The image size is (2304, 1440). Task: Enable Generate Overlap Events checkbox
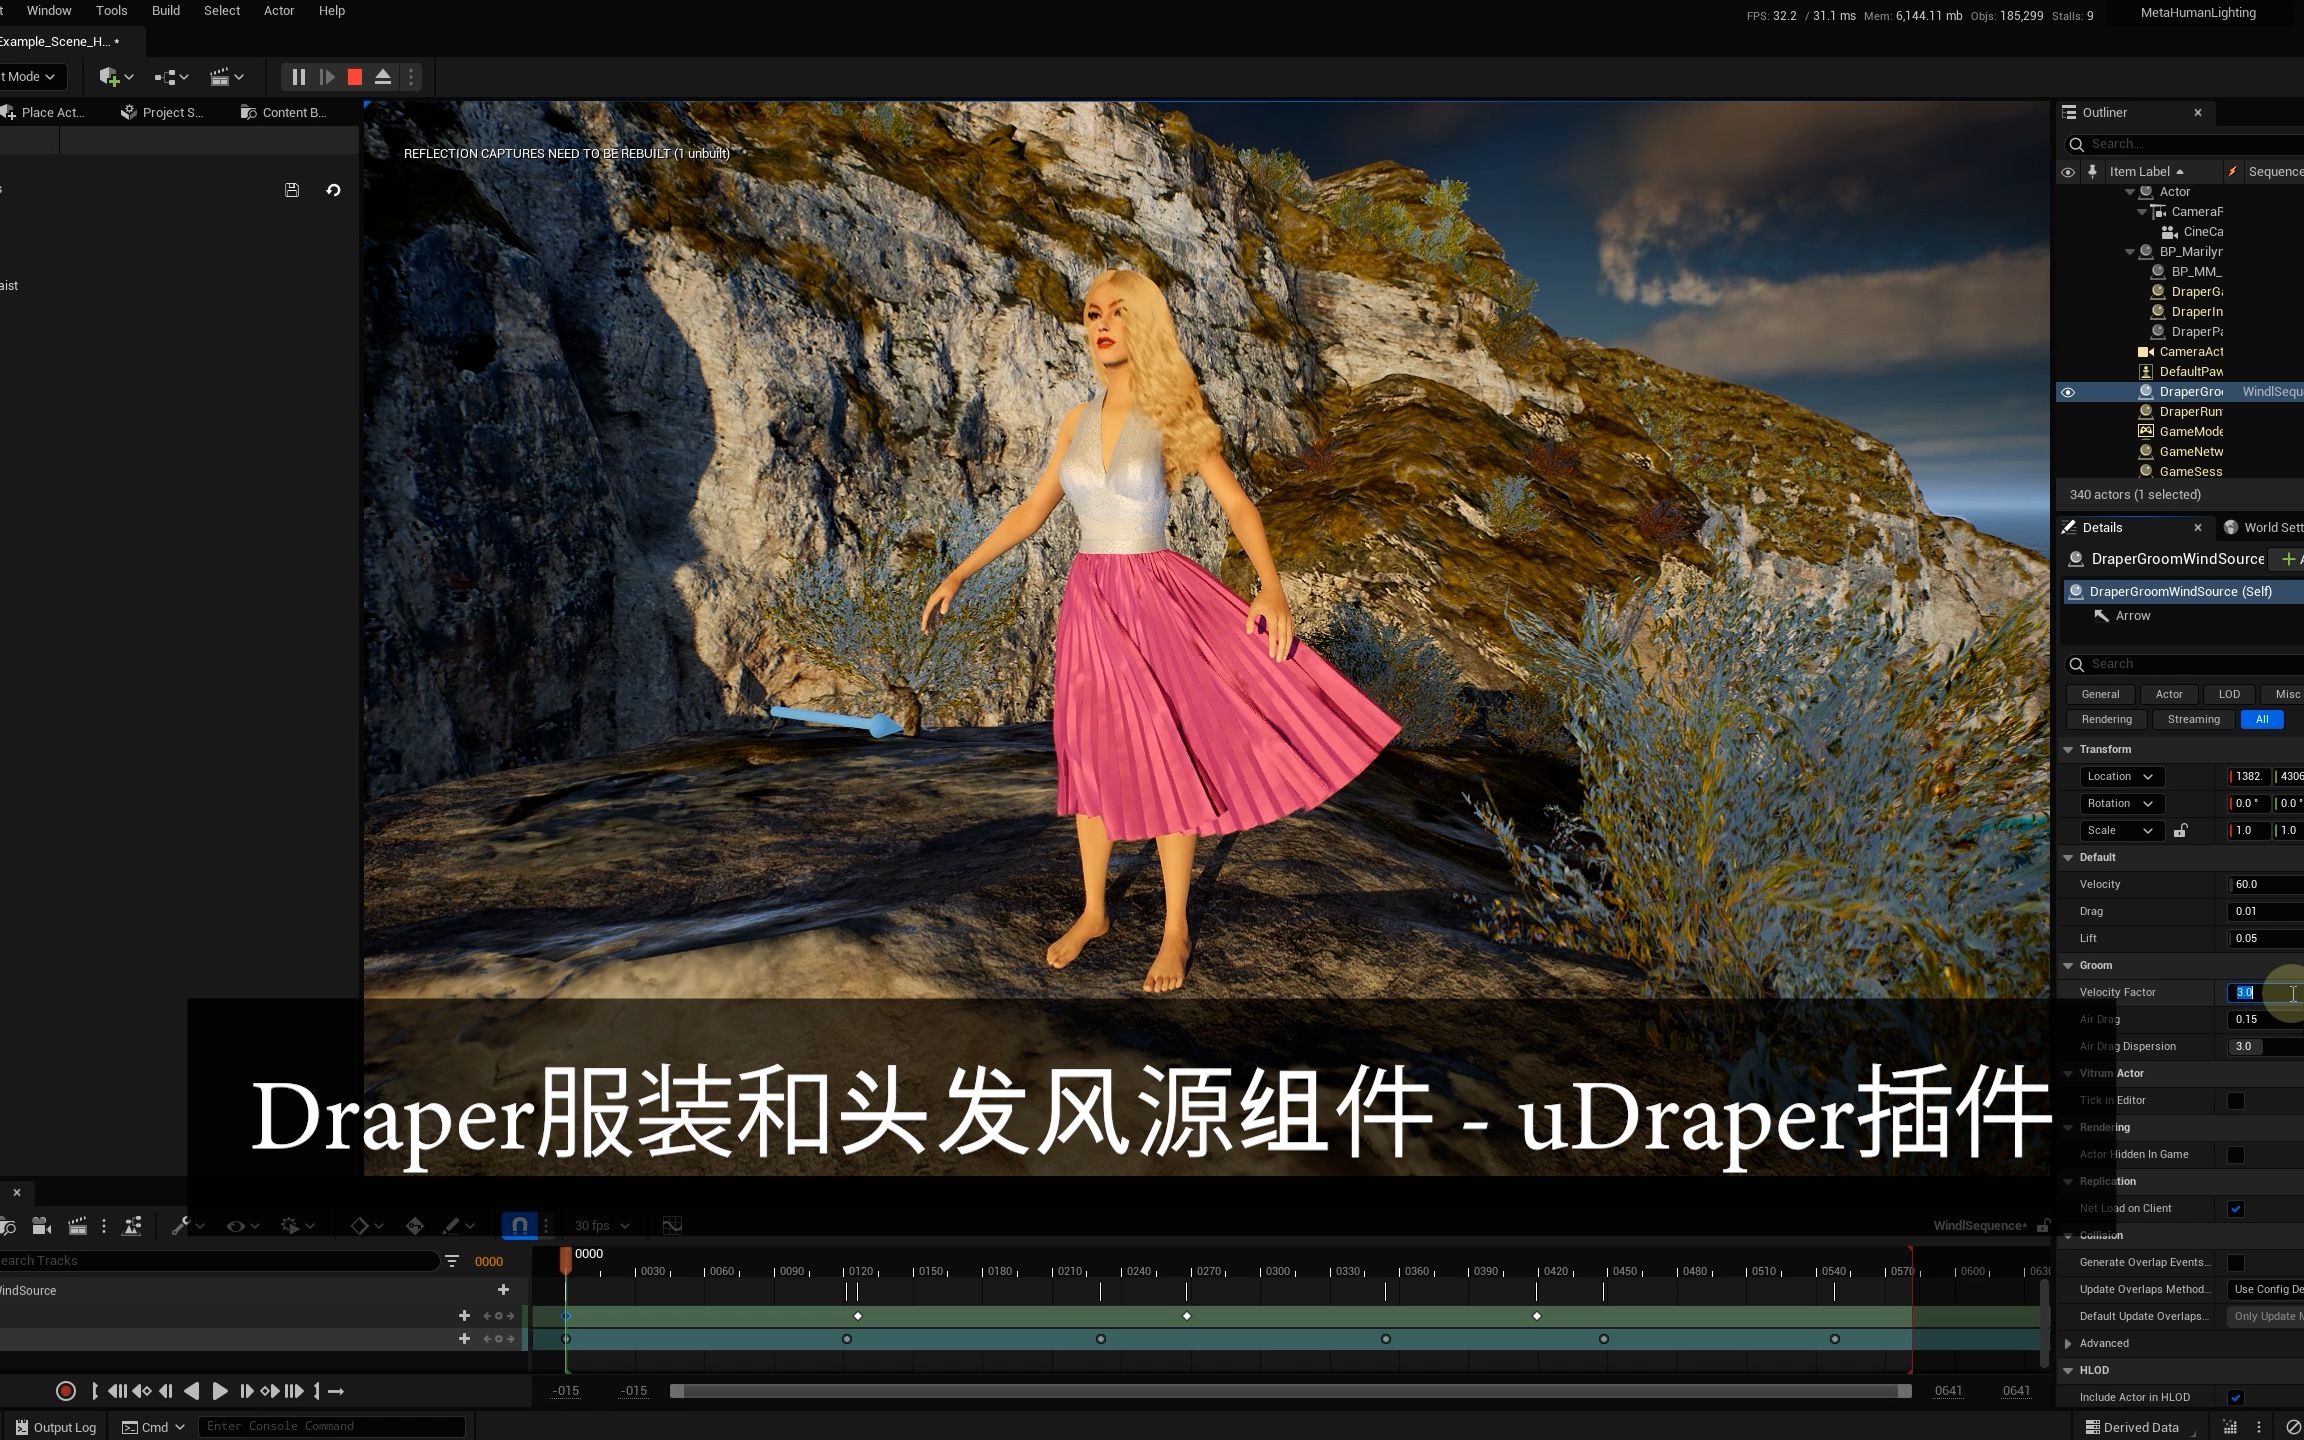click(x=2236, y=1262)
